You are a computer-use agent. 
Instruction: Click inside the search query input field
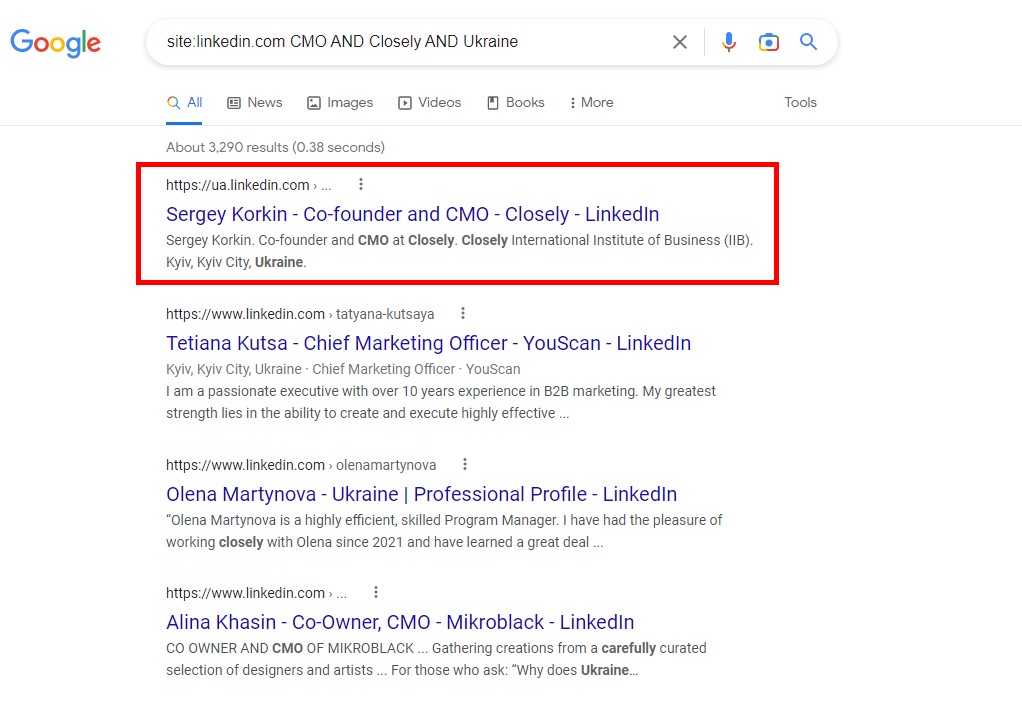(400, 41)
